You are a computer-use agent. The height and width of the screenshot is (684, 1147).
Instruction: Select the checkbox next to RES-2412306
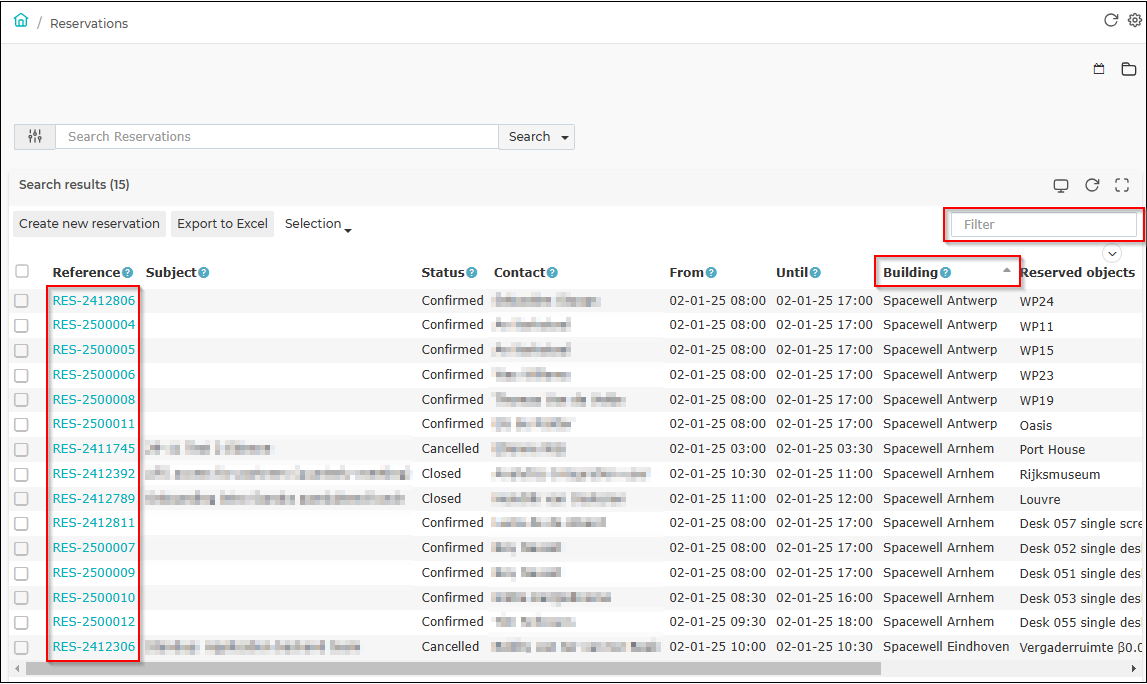point(21,647)
